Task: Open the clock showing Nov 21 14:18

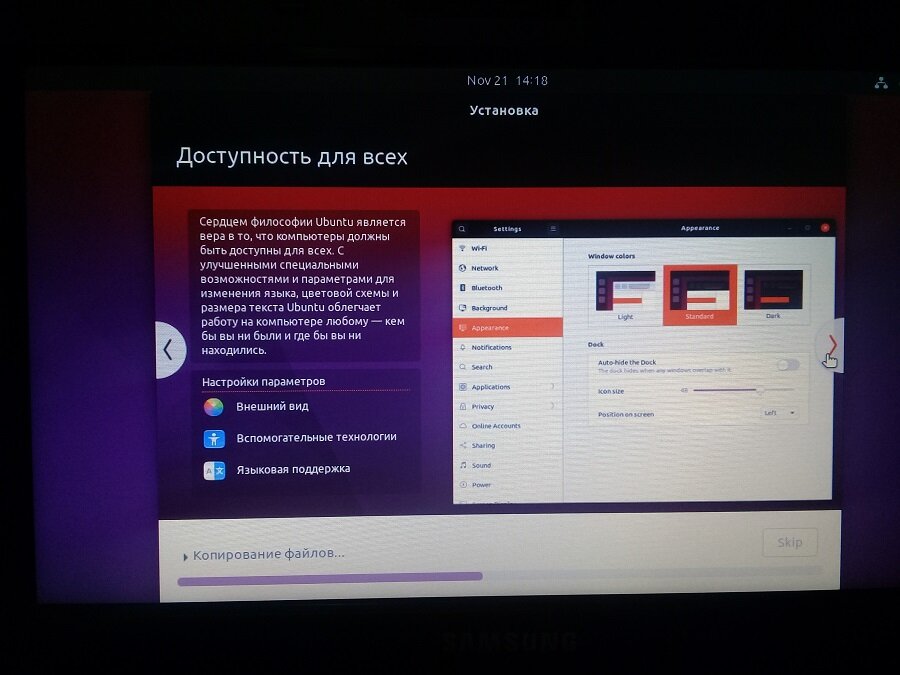Action: pos(507,80)
